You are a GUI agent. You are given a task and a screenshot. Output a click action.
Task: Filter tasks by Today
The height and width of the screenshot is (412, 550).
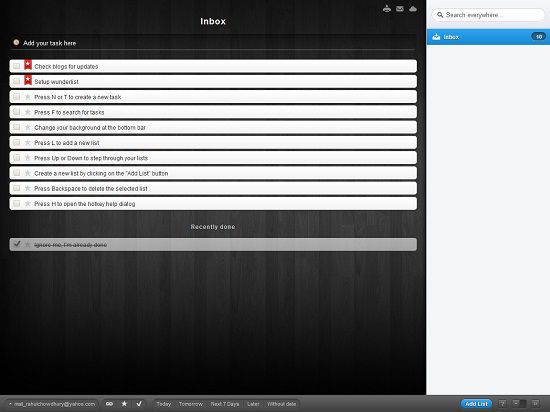tap(163, 404)
